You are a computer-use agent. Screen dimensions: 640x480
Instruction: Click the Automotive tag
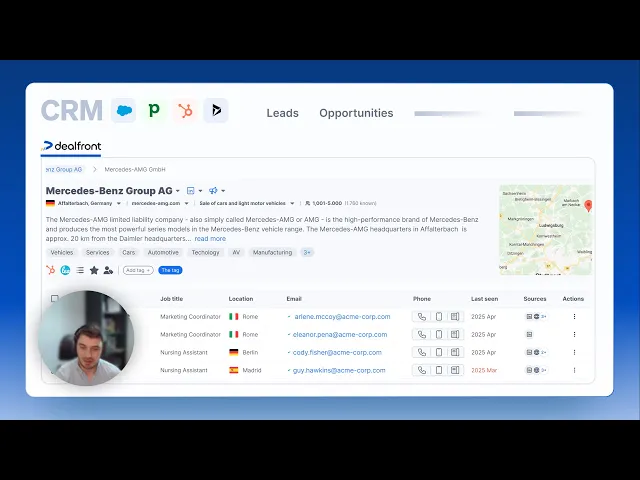[x=163, y=253]
